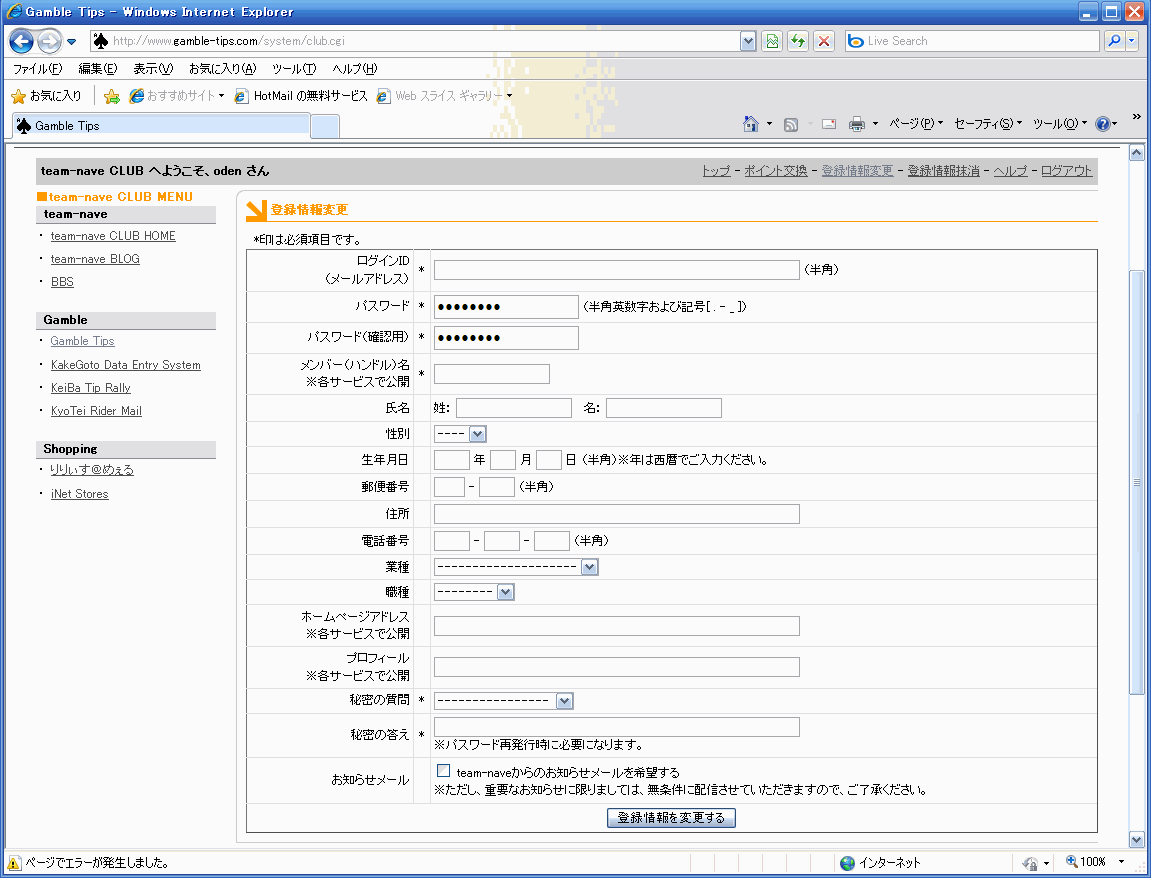Stop loading with the red X icon
This screenshot has height=878, width=1151.
(x=824, y=41)
